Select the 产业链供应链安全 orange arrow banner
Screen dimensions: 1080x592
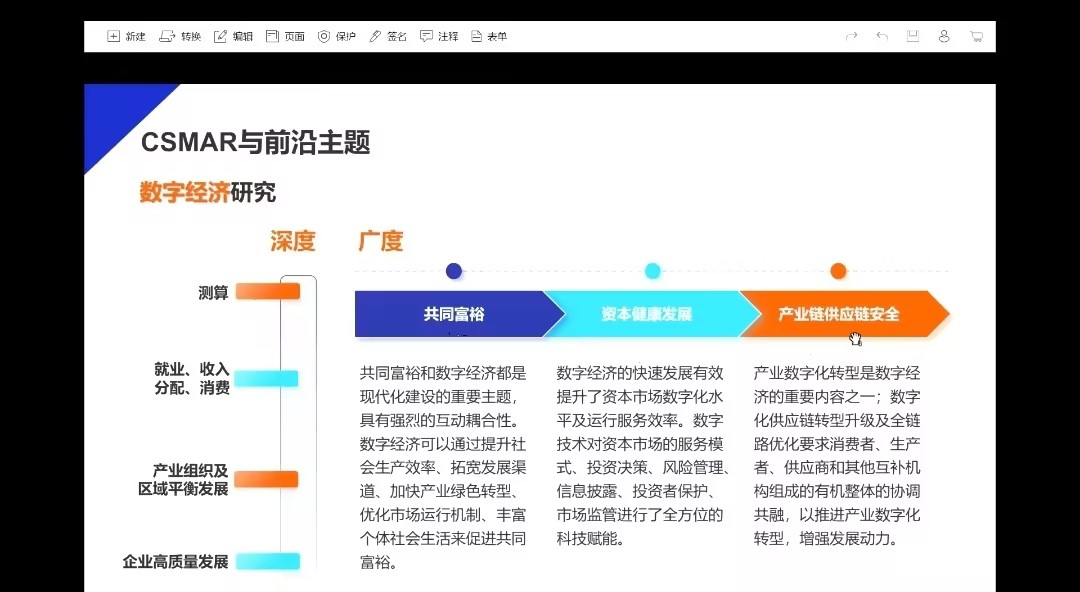pos(840,314)
